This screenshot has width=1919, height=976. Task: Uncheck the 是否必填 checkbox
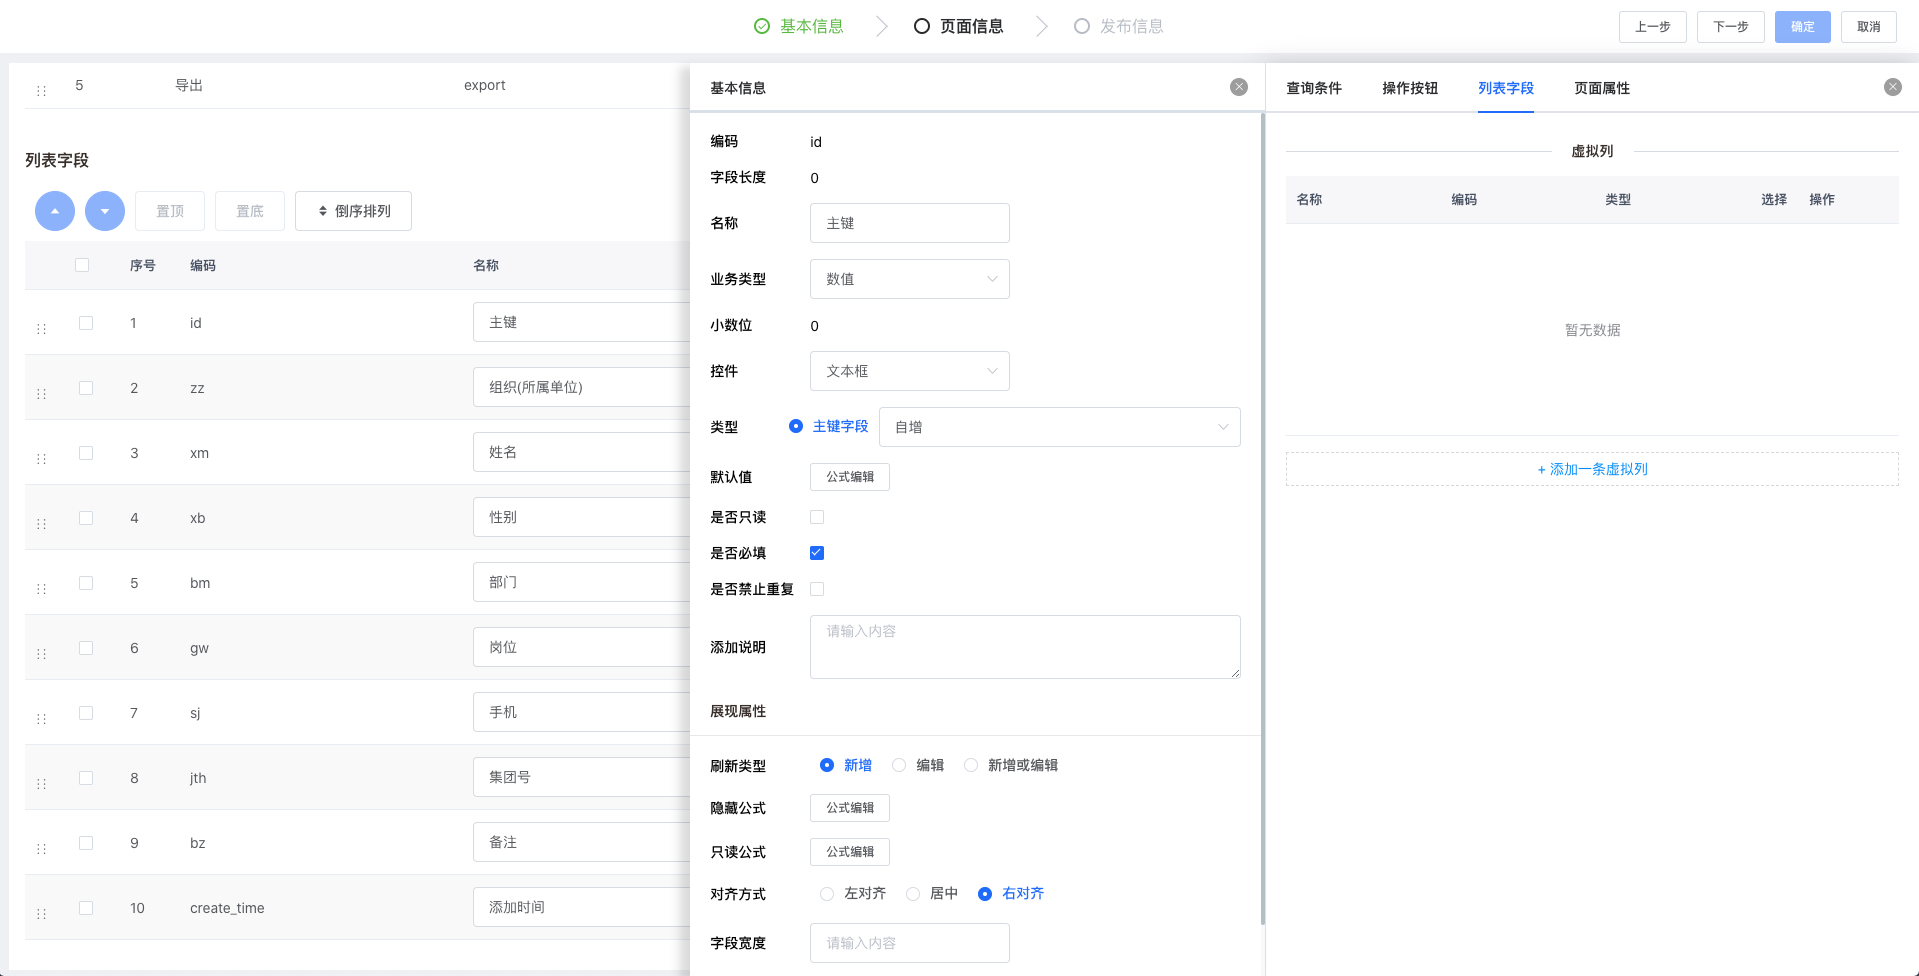pyautogui.click(x=817, y=553)
